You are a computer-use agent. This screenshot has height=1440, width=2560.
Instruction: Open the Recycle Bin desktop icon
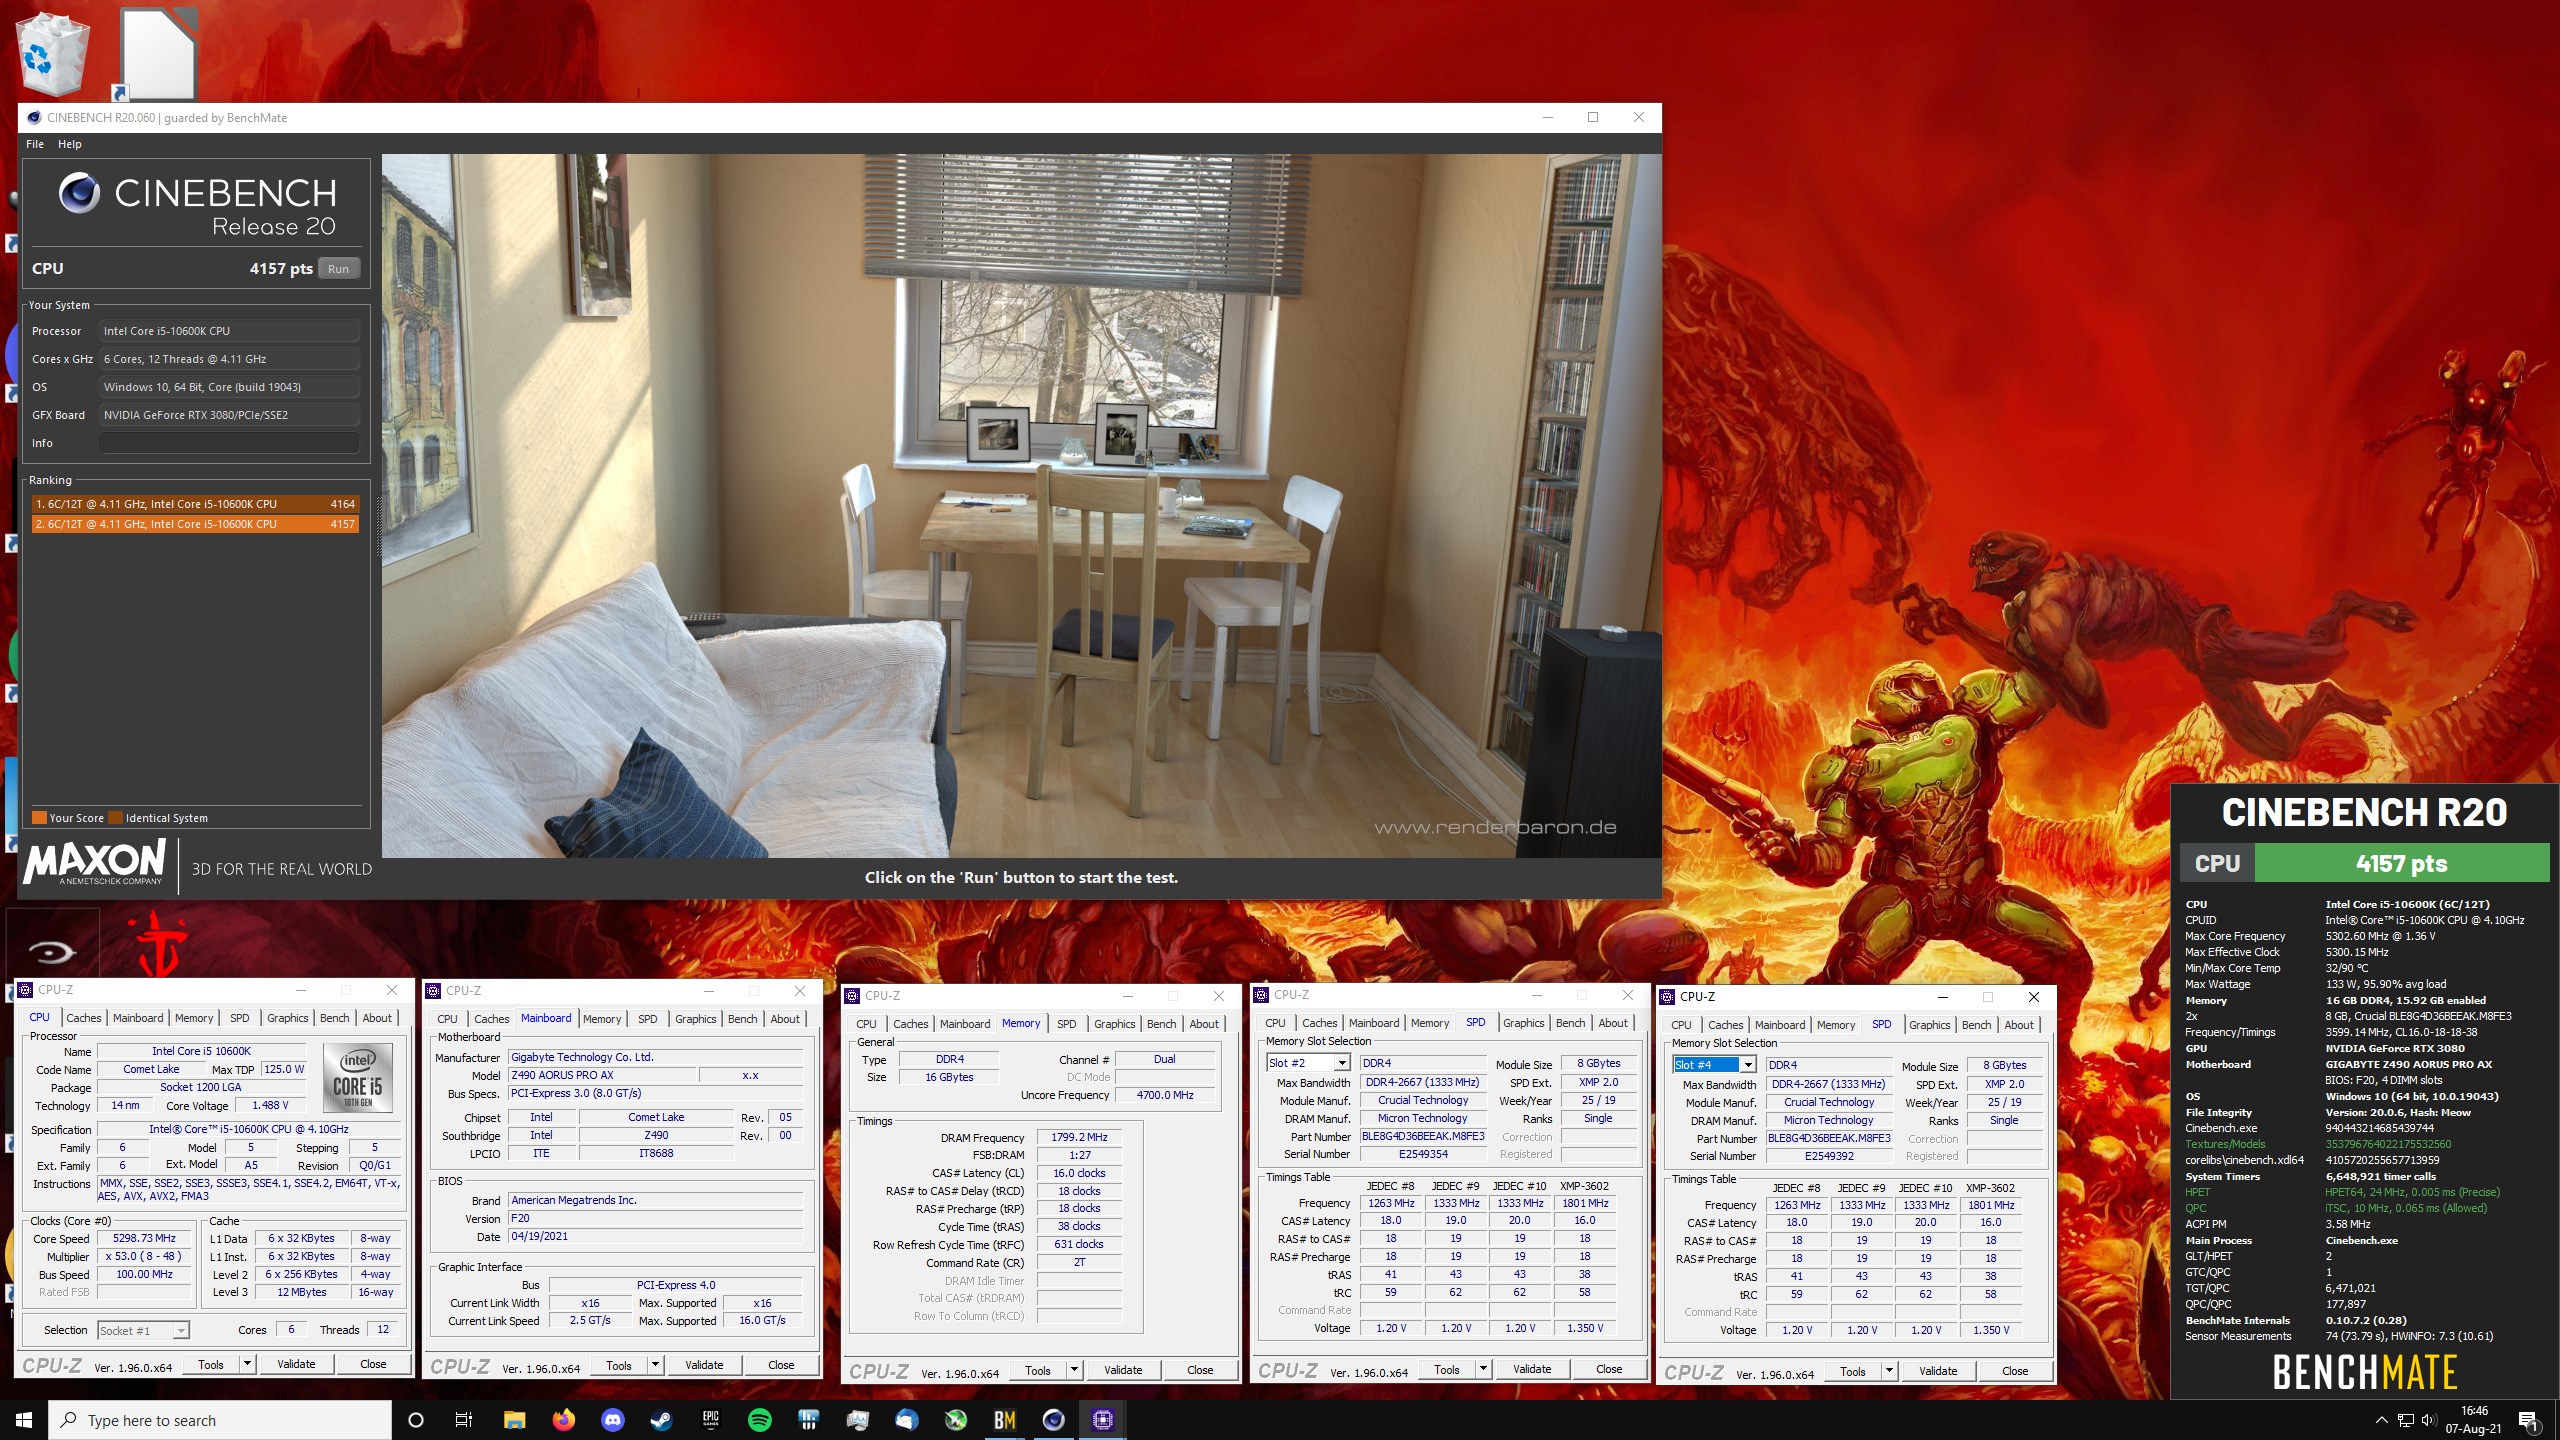[x=54, y=52]
